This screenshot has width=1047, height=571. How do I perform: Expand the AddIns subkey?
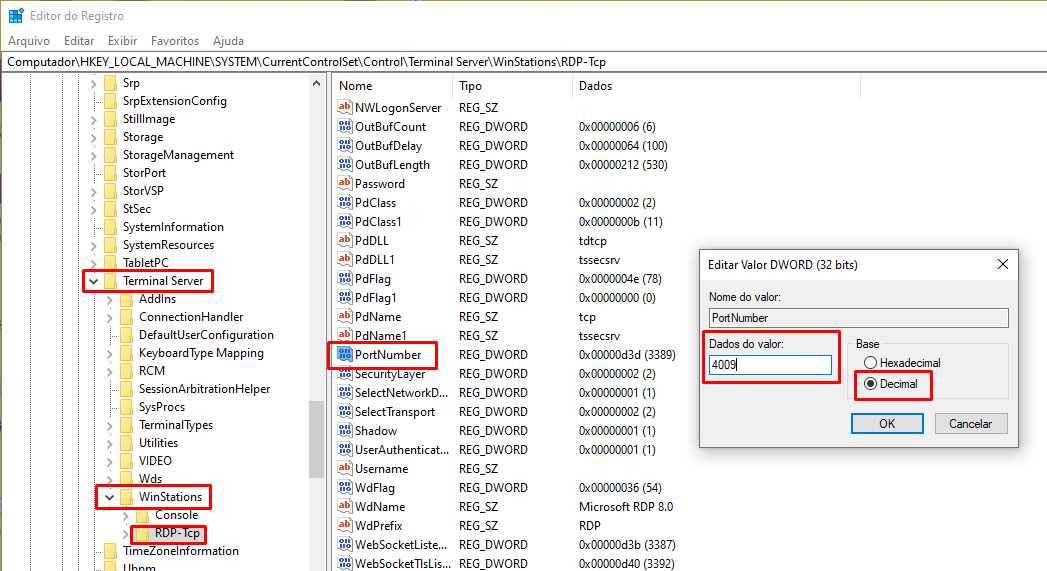(x=110, y=300)
